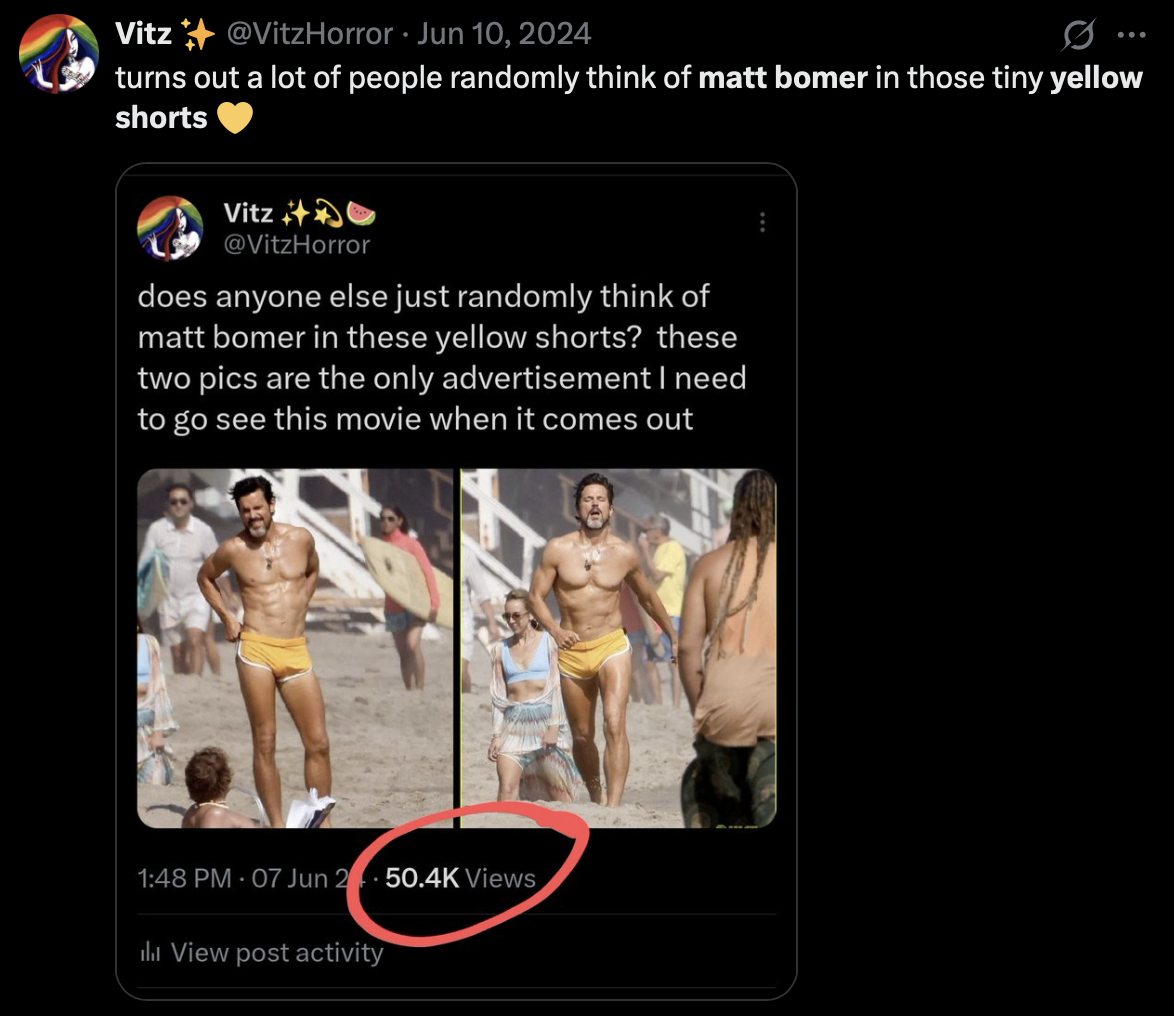
Task: Open the right beach photo thumbnail
Action: [619, 648]
